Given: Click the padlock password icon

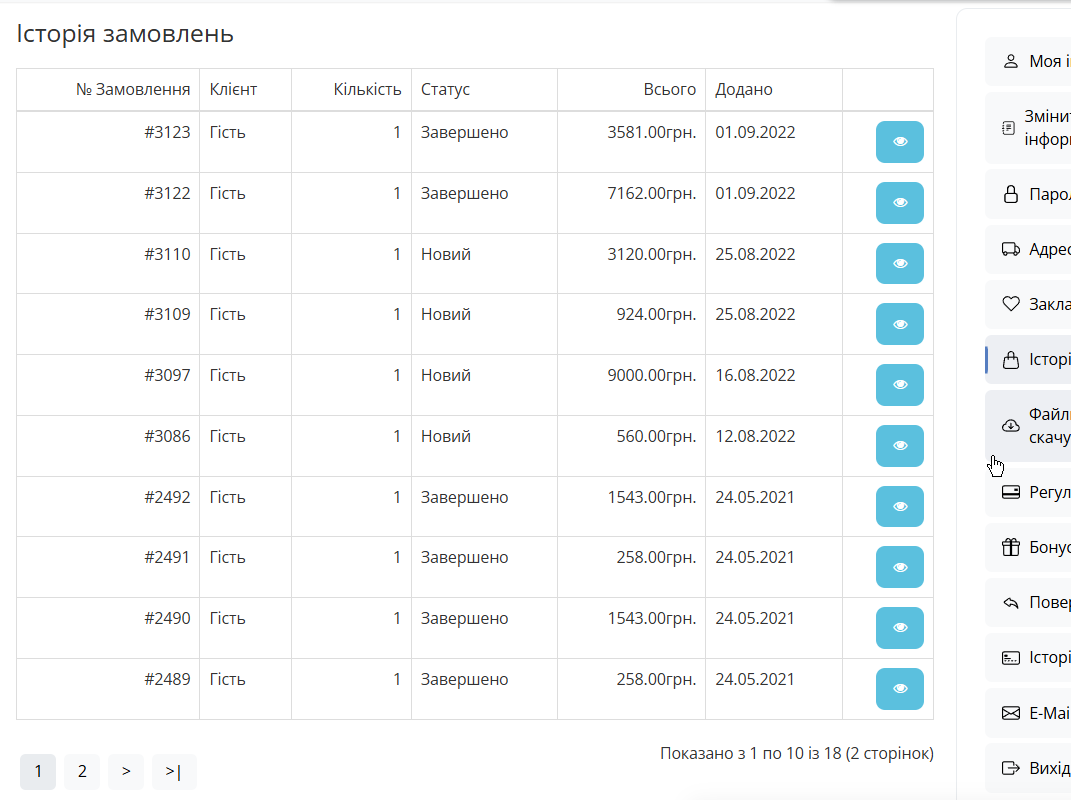Looking at the screenshot, I should [x=1010, y=194].
